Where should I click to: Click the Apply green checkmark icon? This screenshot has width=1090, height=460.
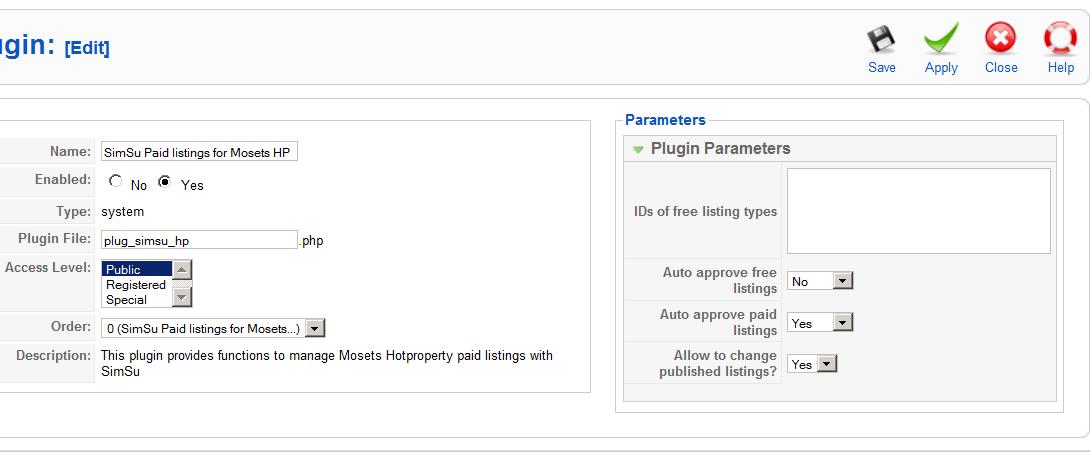pos(941,41)
